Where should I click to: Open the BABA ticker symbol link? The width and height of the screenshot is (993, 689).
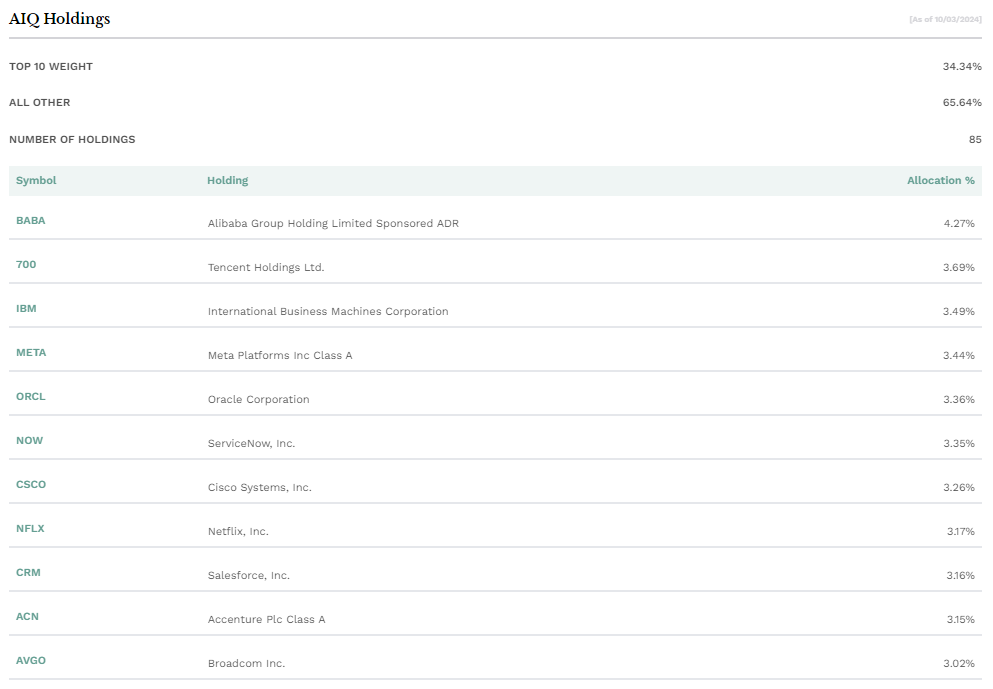(x=30, y=220)
